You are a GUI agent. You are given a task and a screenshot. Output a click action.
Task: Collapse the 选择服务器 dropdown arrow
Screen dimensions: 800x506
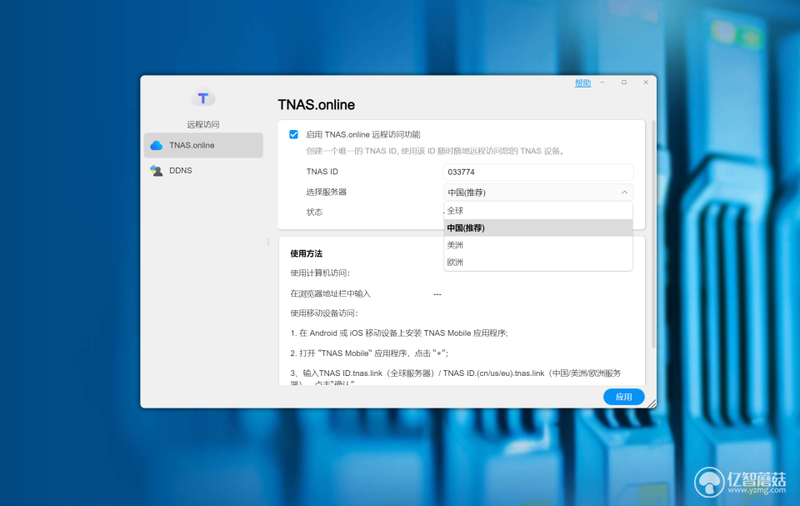pyautogui.click(x=624, y=192)
